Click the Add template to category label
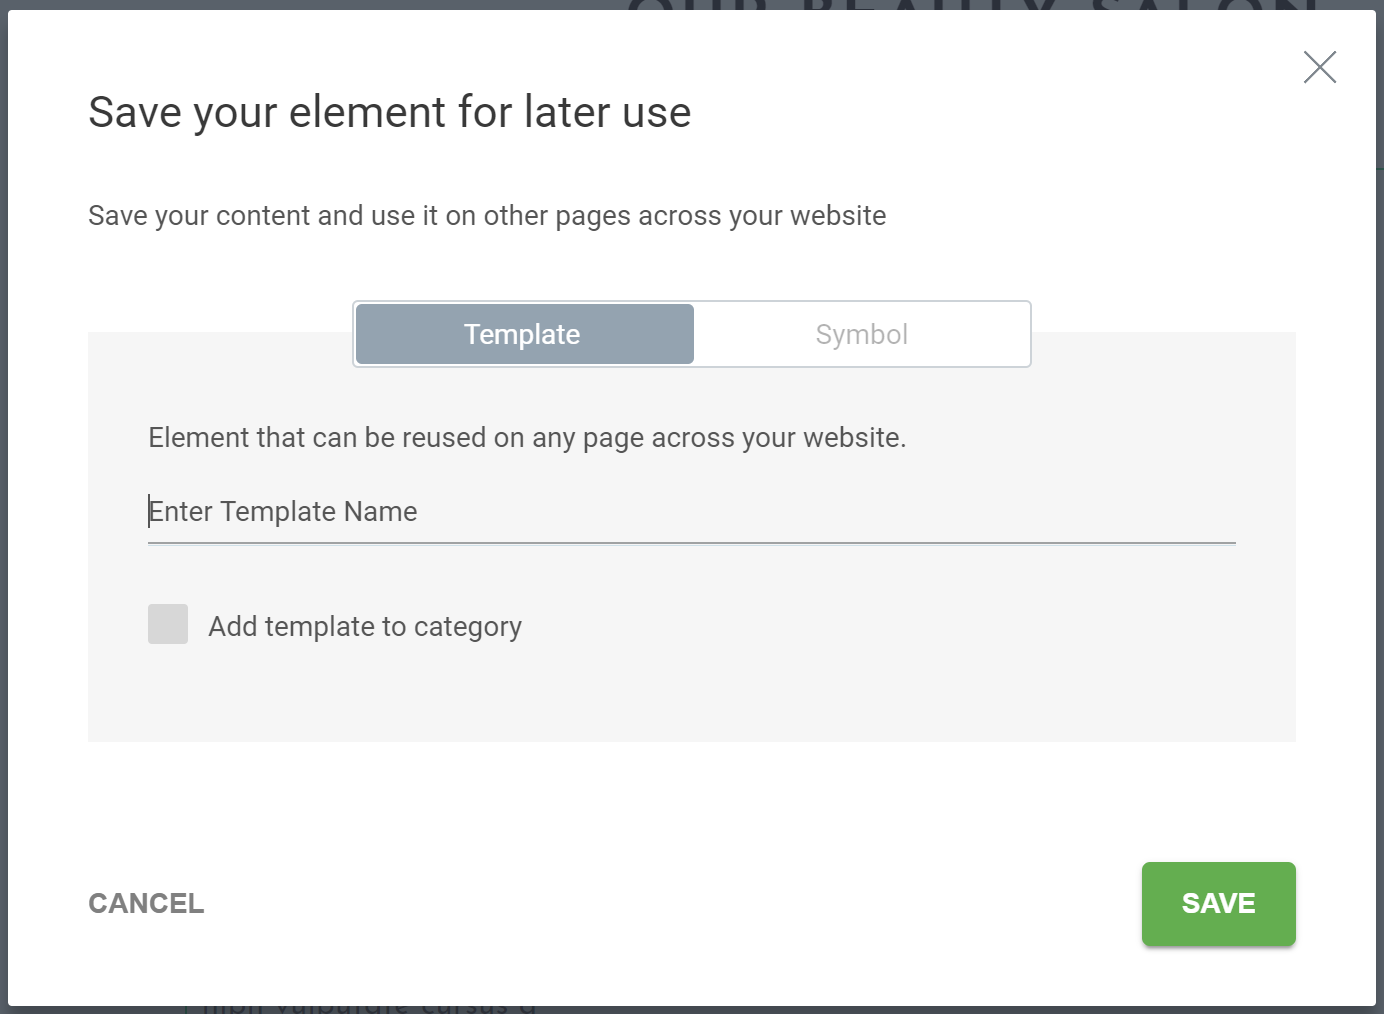 [x=365, y=626]
